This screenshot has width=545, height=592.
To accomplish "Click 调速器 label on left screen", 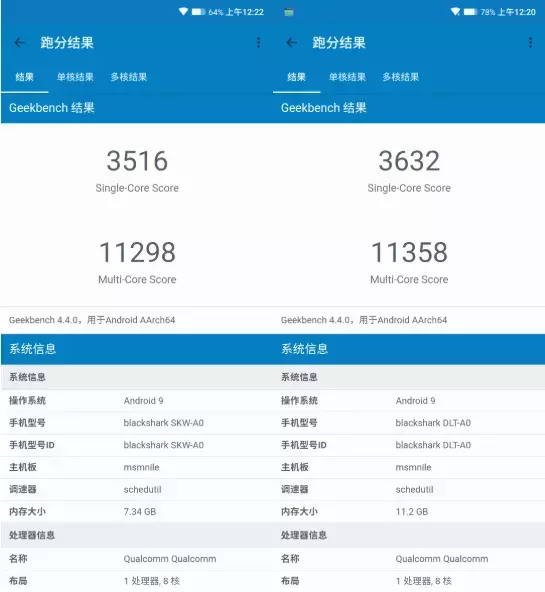I will point(23,490).
